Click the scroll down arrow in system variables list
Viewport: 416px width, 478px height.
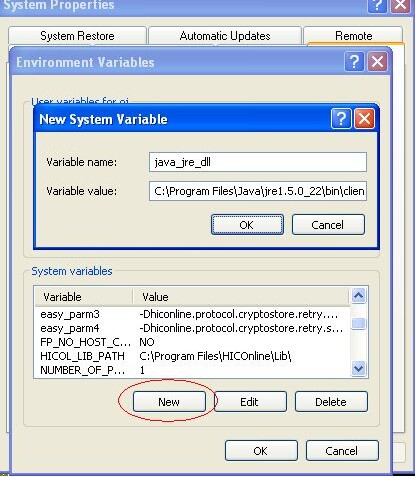[x=359, y=369]
